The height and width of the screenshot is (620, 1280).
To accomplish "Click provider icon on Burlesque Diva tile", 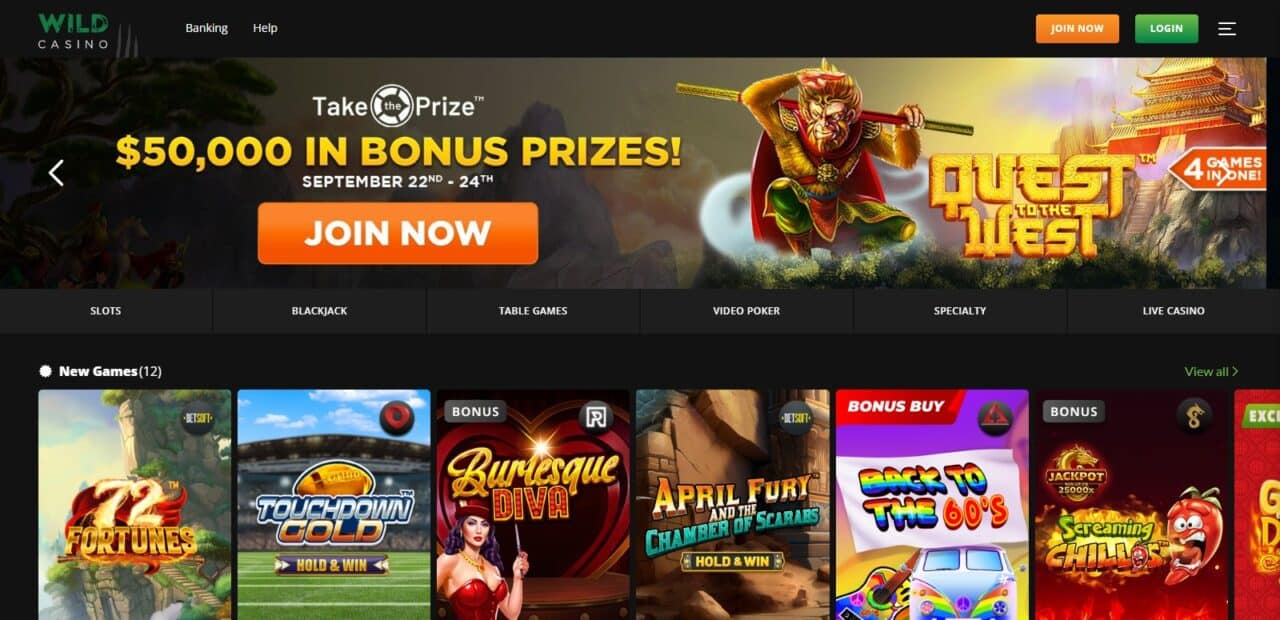I will (x=596, y=417).
